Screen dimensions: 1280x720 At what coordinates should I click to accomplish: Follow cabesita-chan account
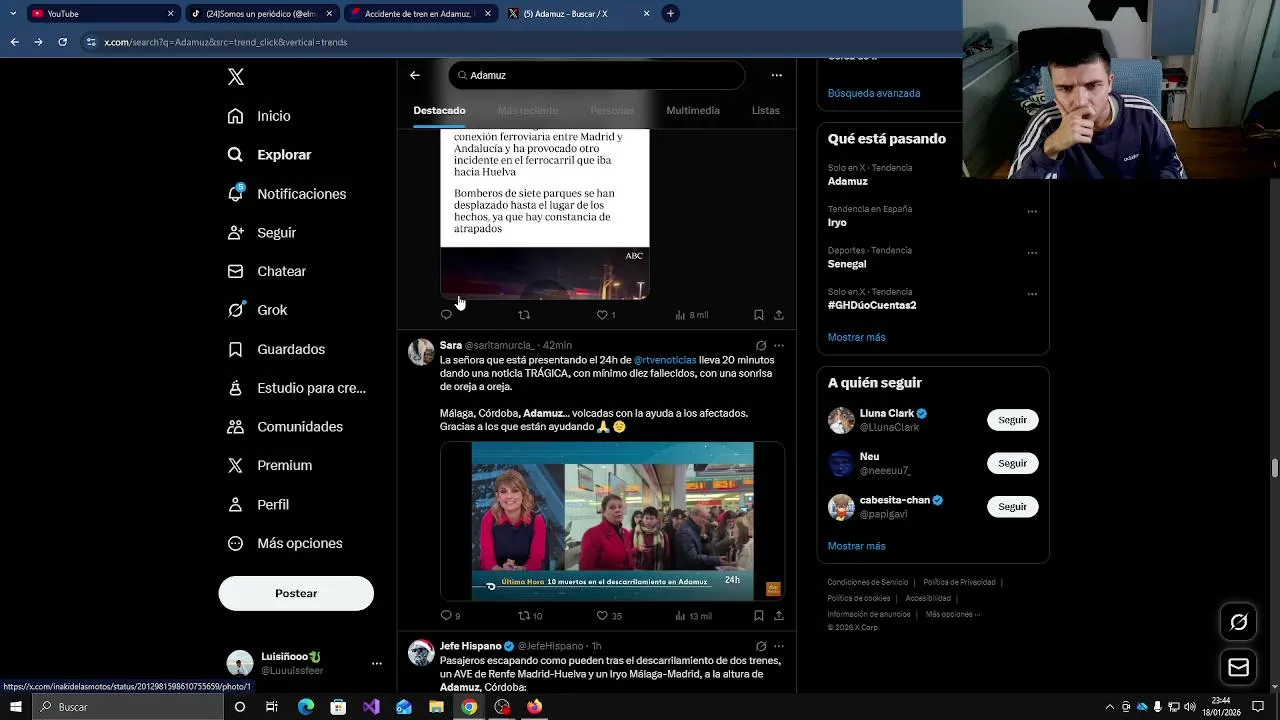coord(1012,507)
